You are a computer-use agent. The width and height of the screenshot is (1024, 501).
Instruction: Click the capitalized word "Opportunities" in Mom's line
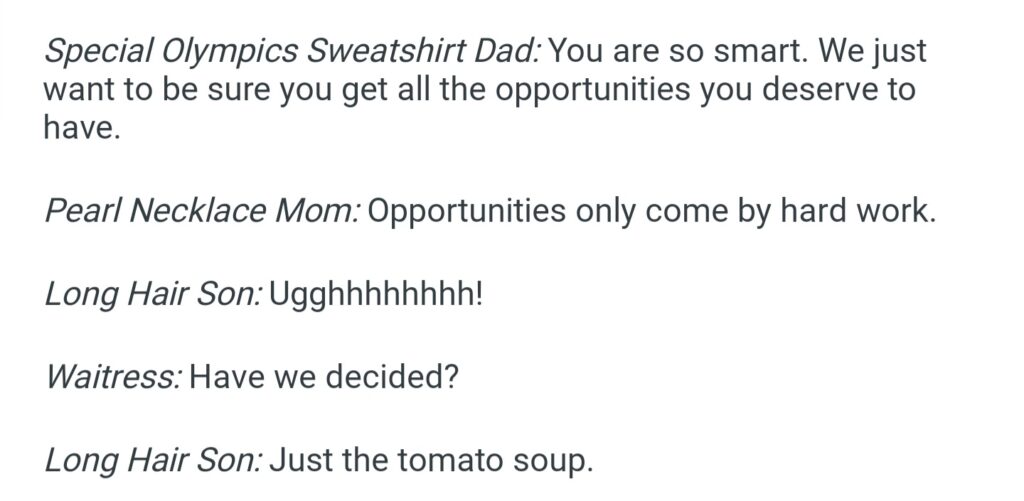pyautogui.click(x=472, y=212)
